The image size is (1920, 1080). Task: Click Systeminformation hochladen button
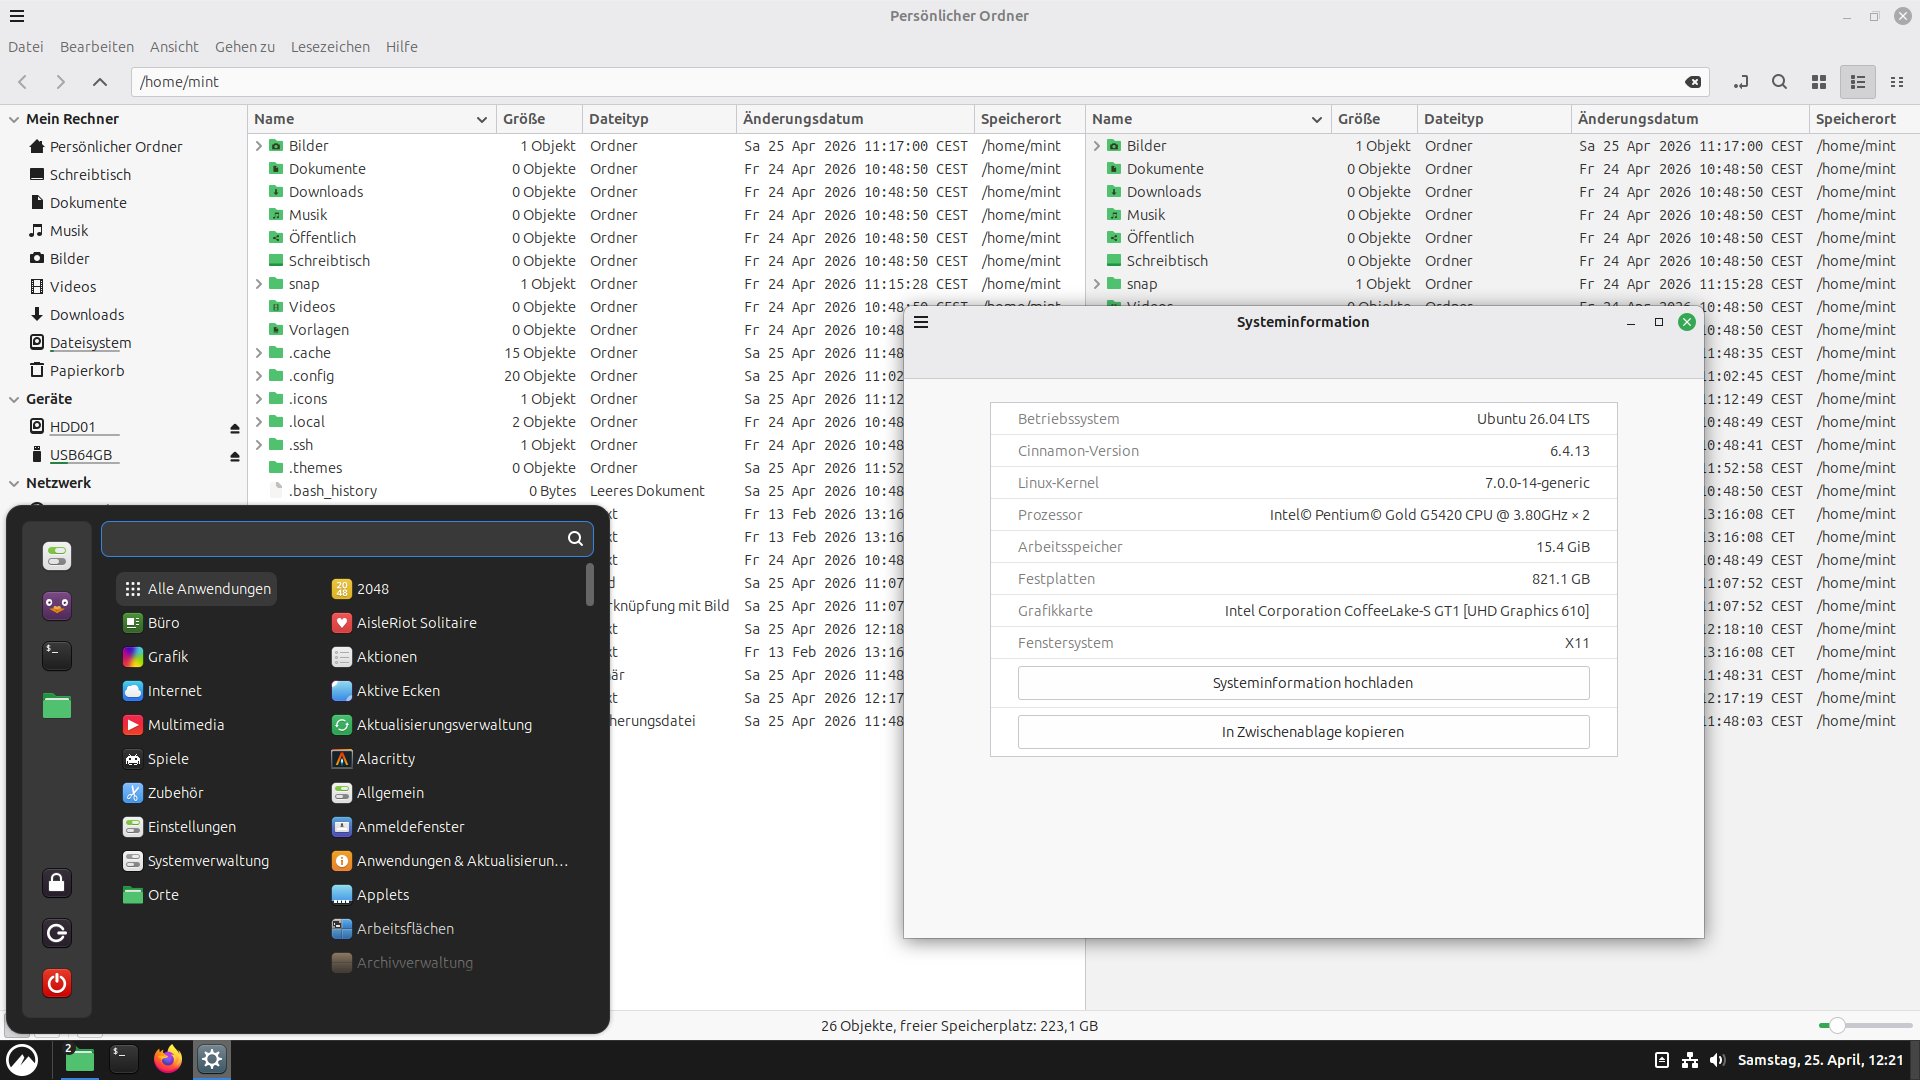(1303, 683)
